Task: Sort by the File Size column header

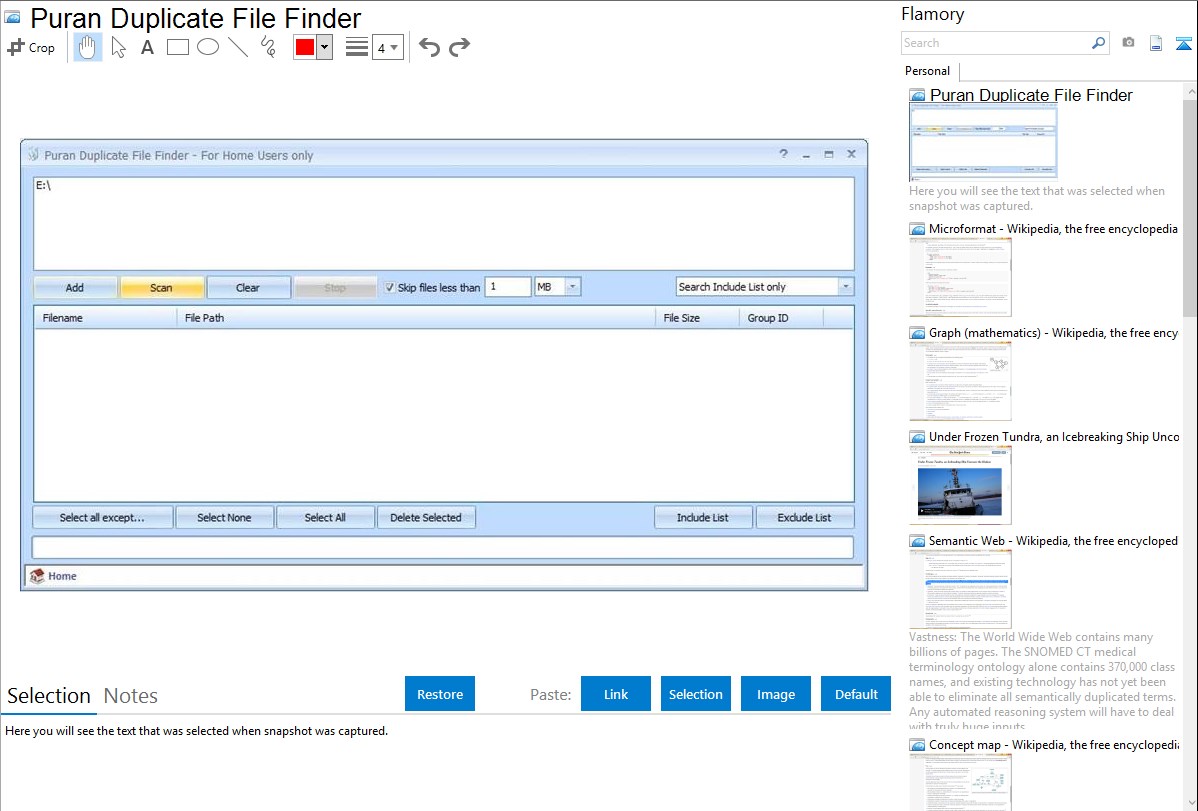Action: click(697, 318)
